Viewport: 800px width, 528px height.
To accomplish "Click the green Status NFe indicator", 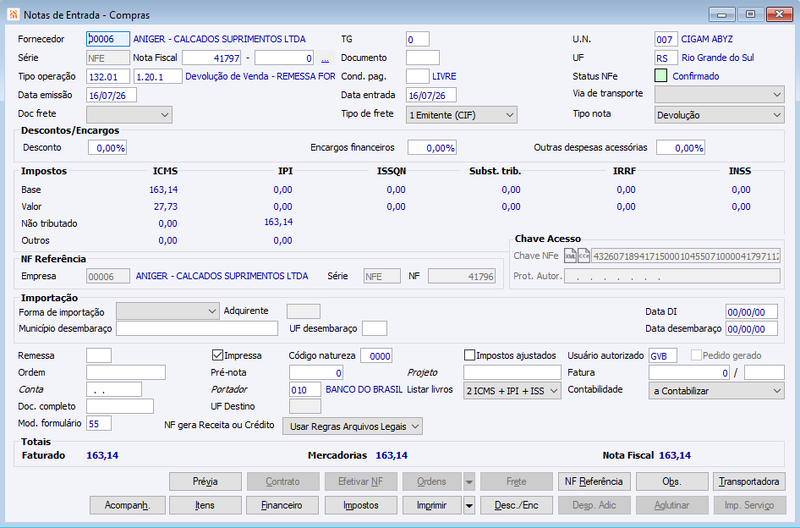I will click(x=661, y=76).
